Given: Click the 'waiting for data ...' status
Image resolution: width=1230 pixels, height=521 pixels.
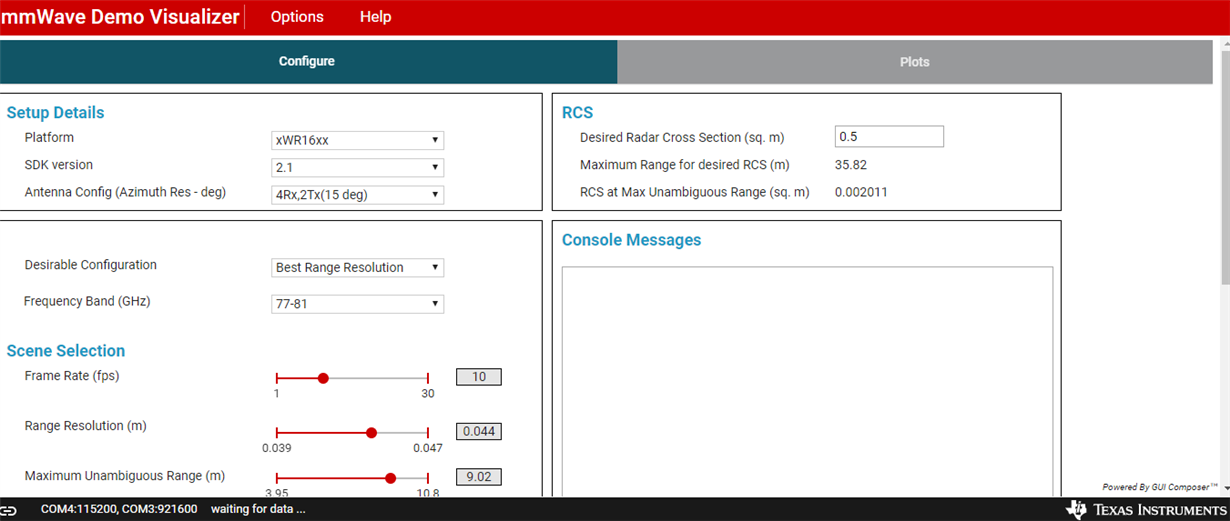Looking at the screenshot, I should (x=258, y=509).
